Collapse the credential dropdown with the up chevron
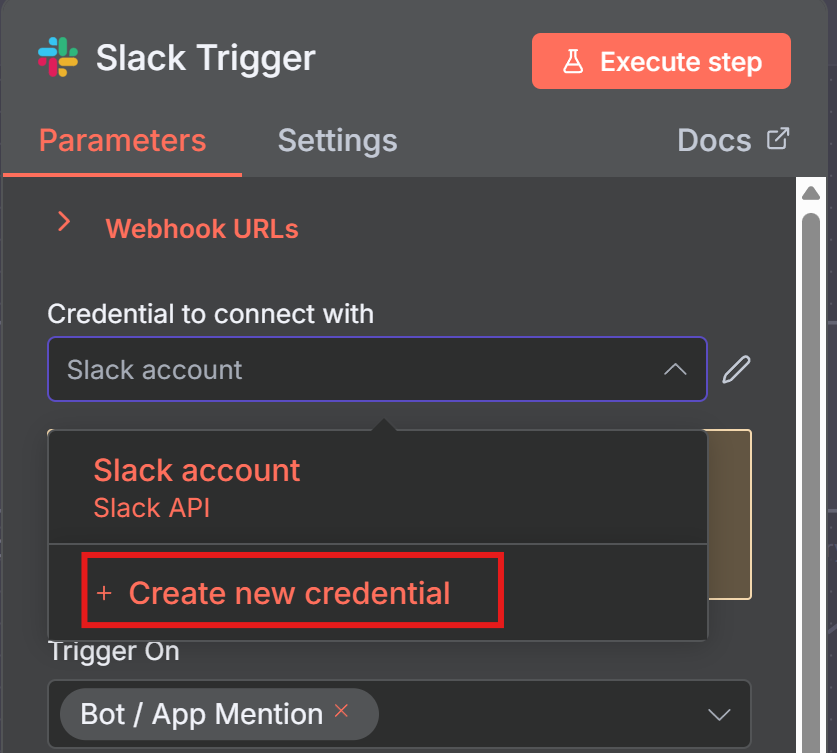The height and width of the screenshot is (753, 837). 675,370
